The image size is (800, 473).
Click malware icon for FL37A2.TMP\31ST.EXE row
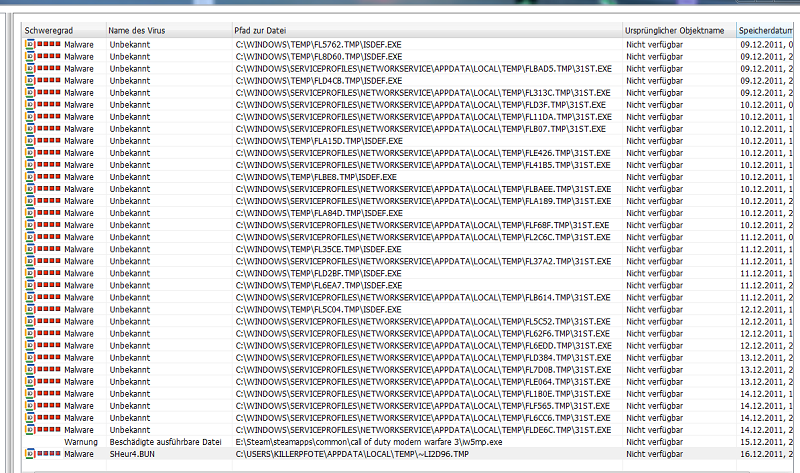(30, 261)
